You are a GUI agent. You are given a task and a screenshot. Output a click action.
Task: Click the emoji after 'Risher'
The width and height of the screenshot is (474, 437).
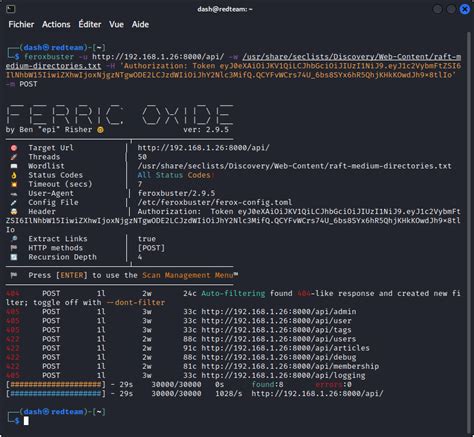click(100, 130)
